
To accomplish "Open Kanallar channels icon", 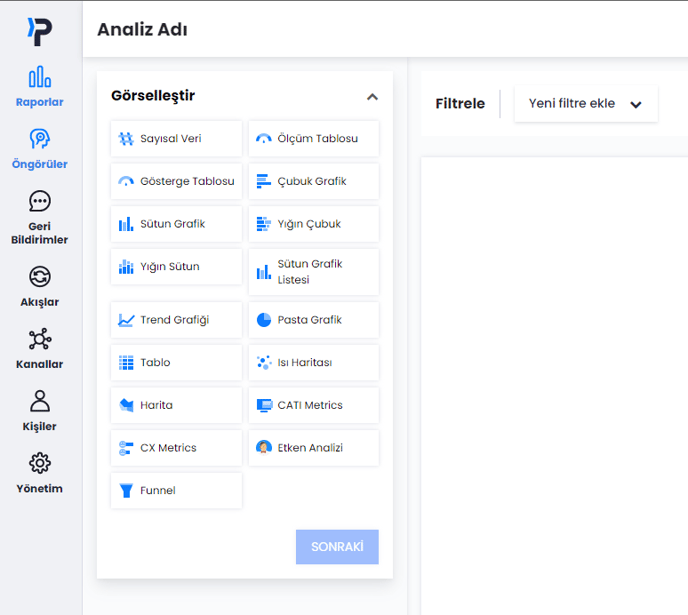I will click(40, 339).
